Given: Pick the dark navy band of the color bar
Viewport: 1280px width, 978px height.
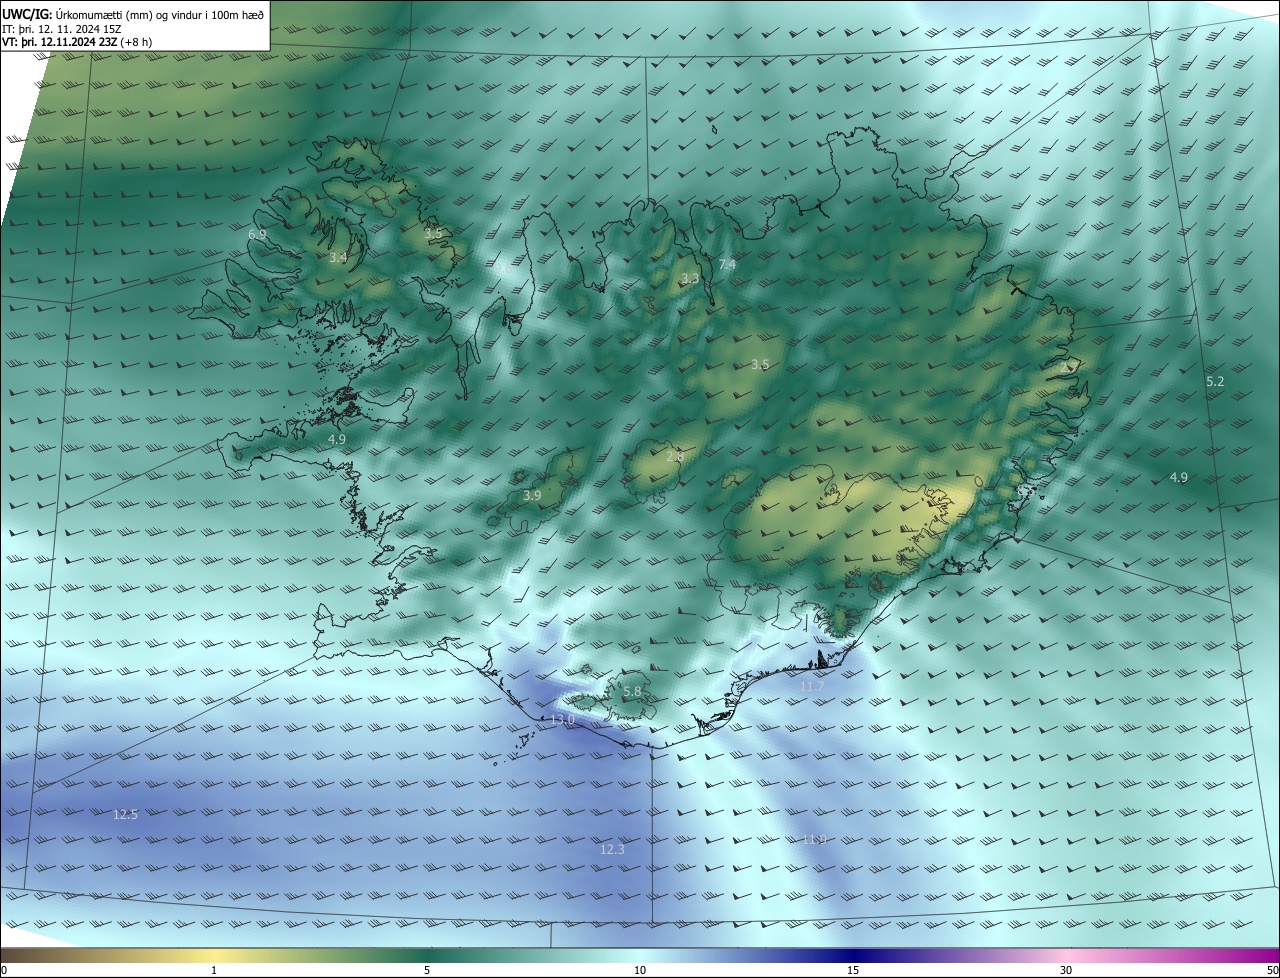Looking at the screenshot, I should tap(853, 956).
